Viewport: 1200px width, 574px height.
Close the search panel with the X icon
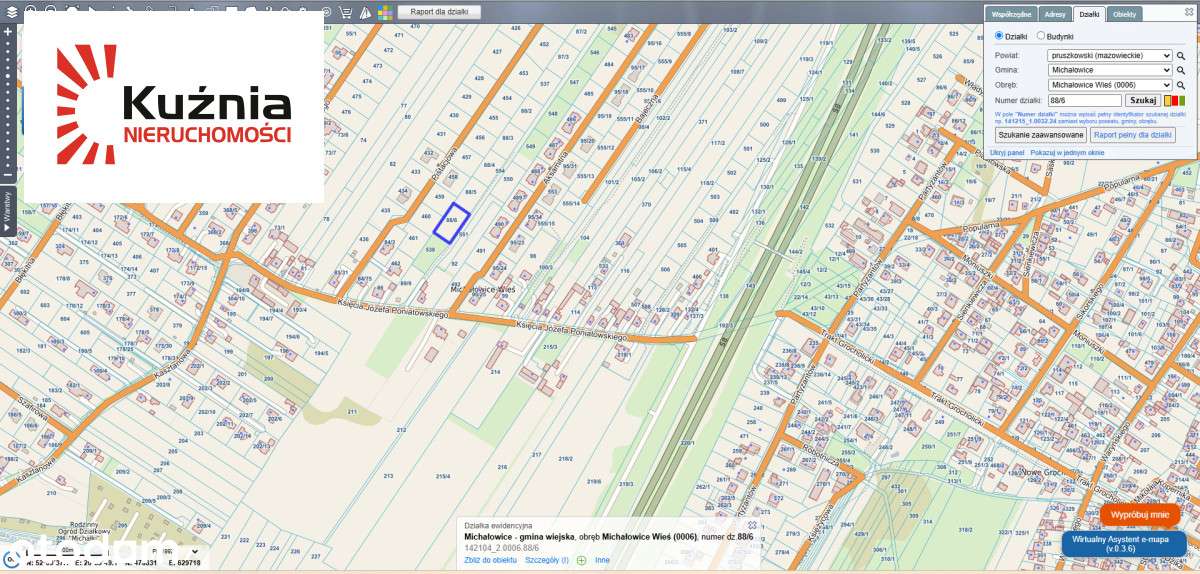[x=1189, y=14]
